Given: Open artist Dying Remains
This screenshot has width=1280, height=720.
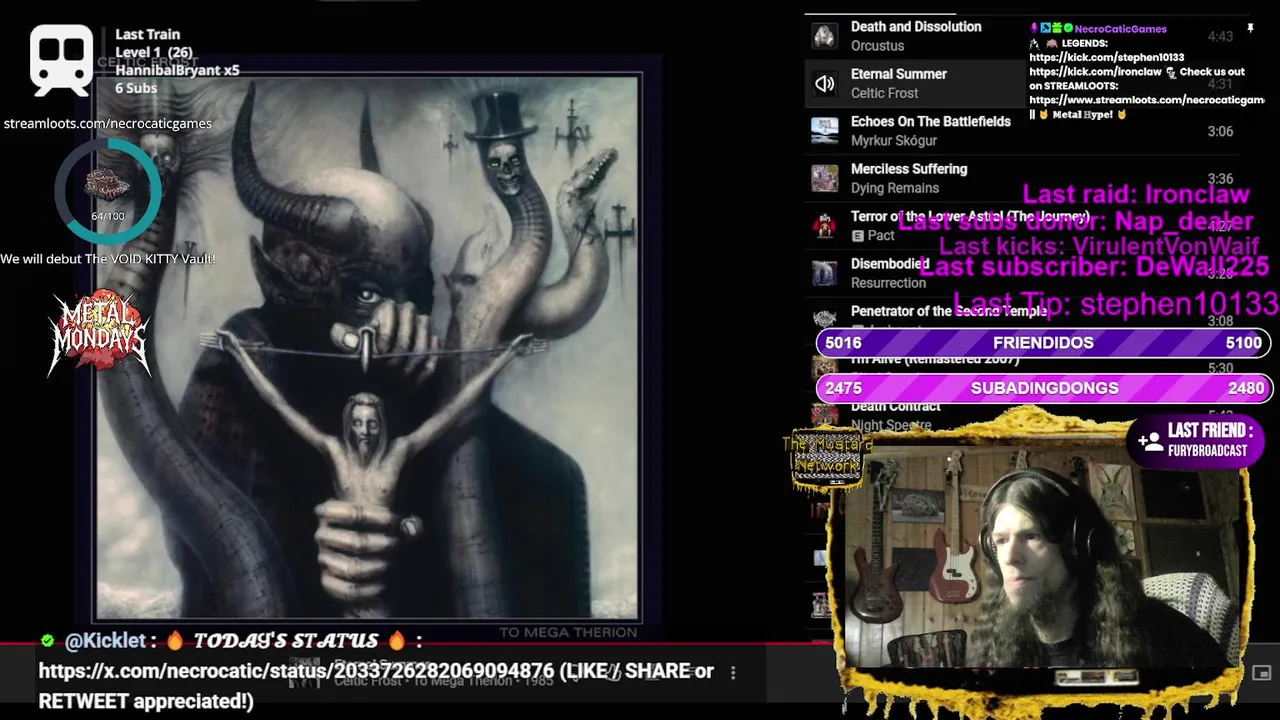Looking at the screenshot, I should (894, 188).
